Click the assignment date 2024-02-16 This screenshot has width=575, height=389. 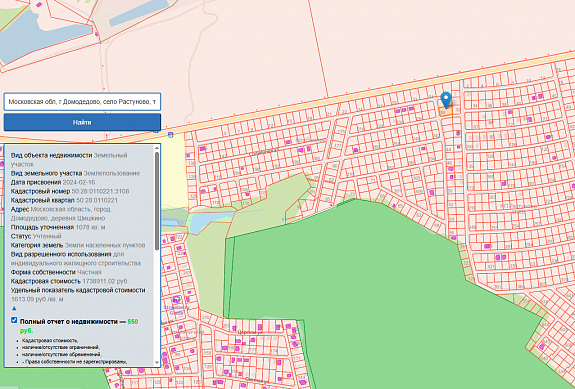point(79,182)
